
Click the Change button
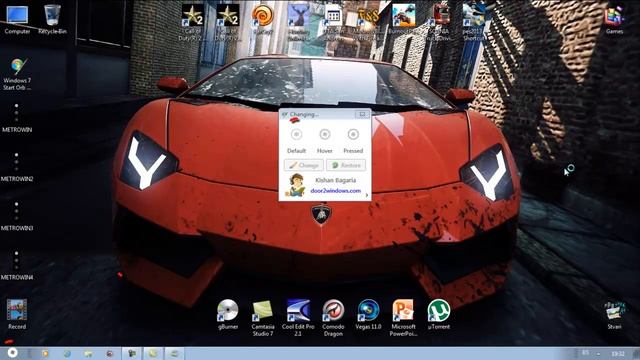[304, 165]
